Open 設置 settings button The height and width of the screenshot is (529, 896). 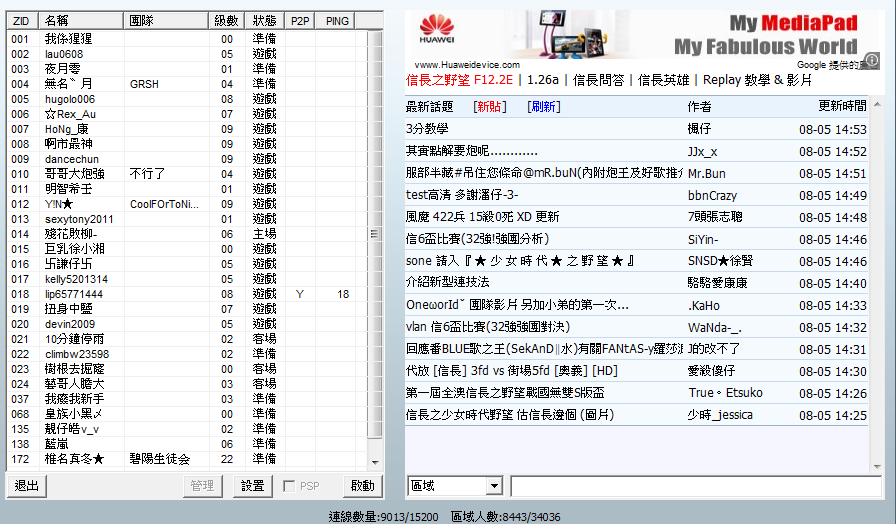[x=252, y=486]
